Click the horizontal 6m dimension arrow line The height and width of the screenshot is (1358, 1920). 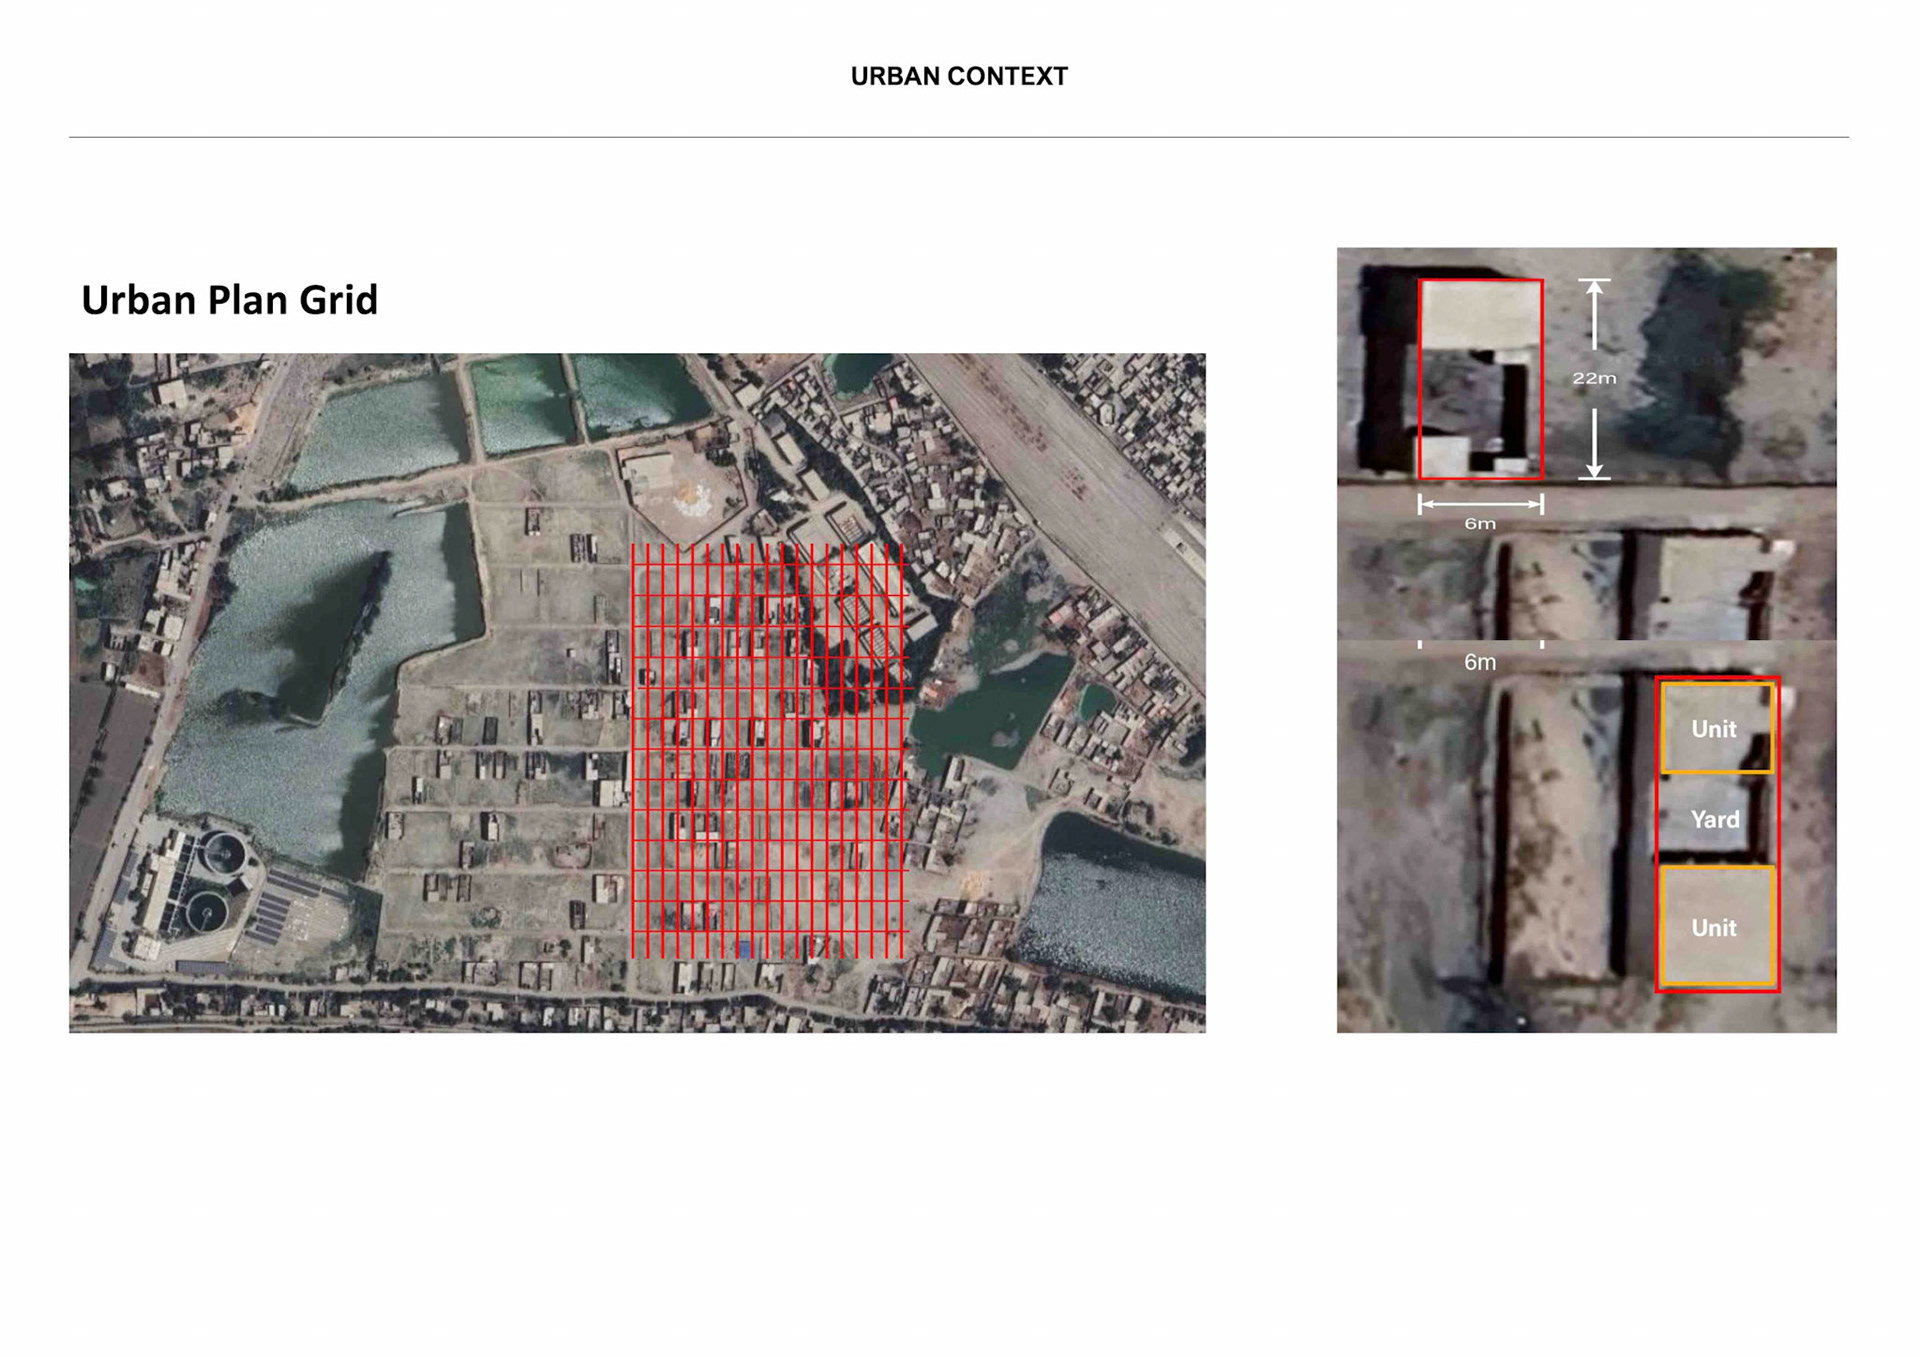pyautogui.click(x=1480, y=504)
